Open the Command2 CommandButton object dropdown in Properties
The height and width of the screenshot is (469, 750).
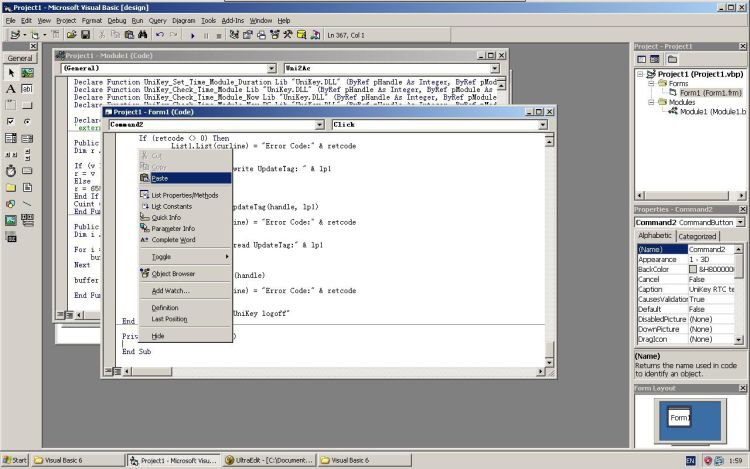[740, 222]
